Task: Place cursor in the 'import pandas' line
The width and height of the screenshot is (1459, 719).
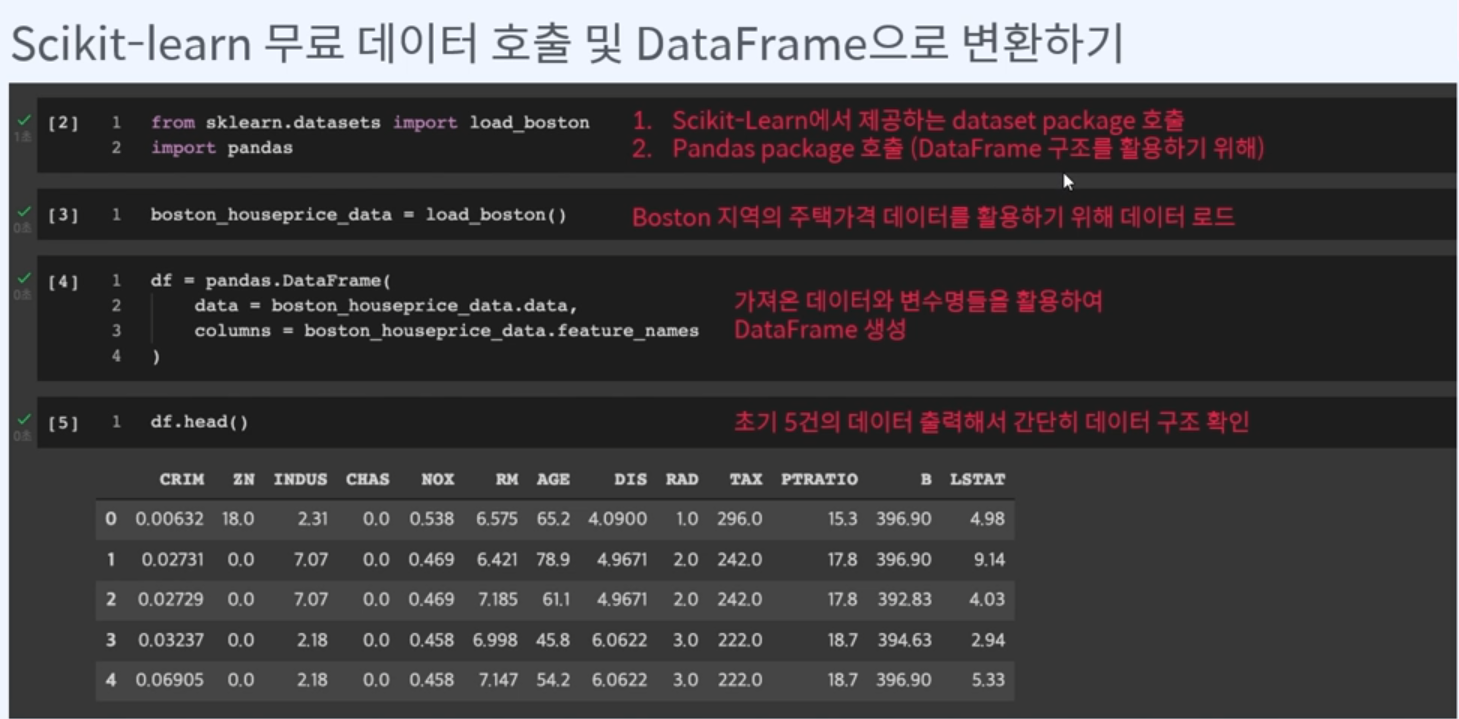Action: (x=222, y=148)
